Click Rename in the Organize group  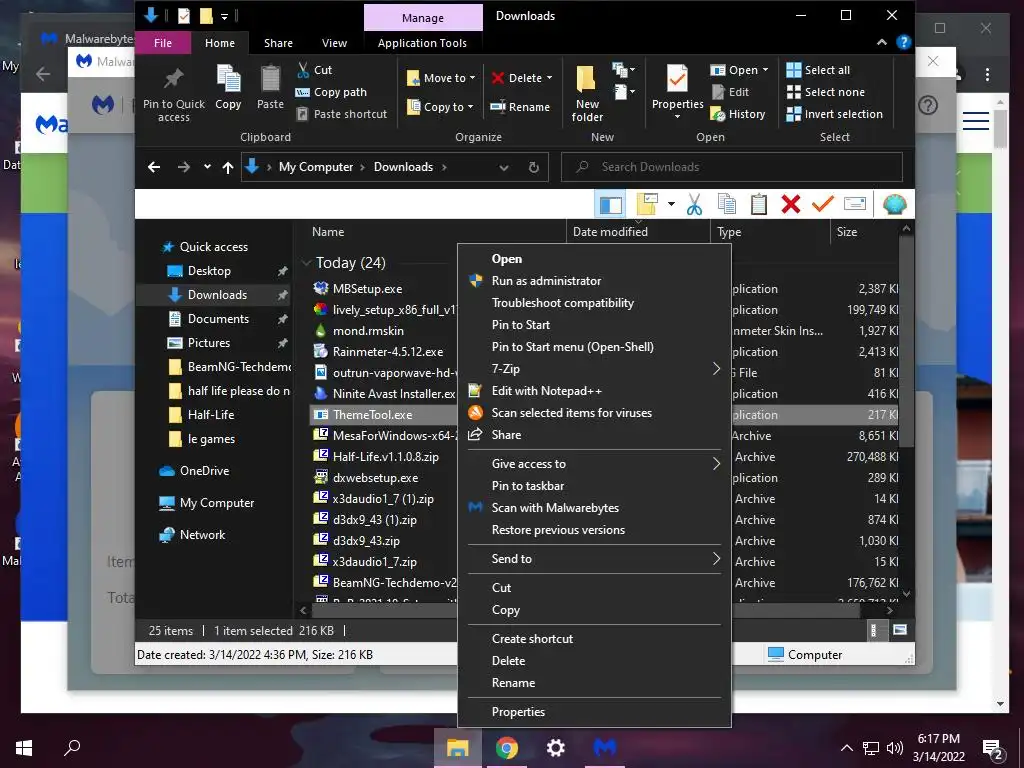(520, 107)
